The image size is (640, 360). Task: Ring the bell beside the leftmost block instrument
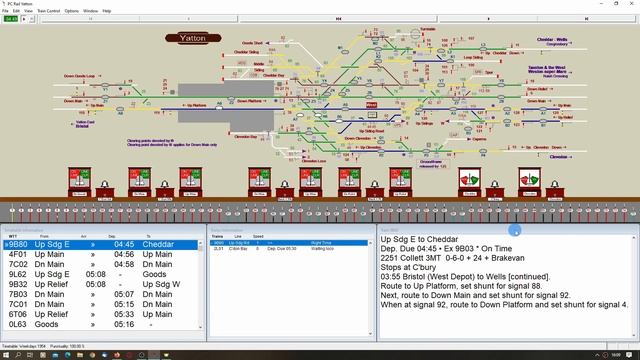[105, 189]
